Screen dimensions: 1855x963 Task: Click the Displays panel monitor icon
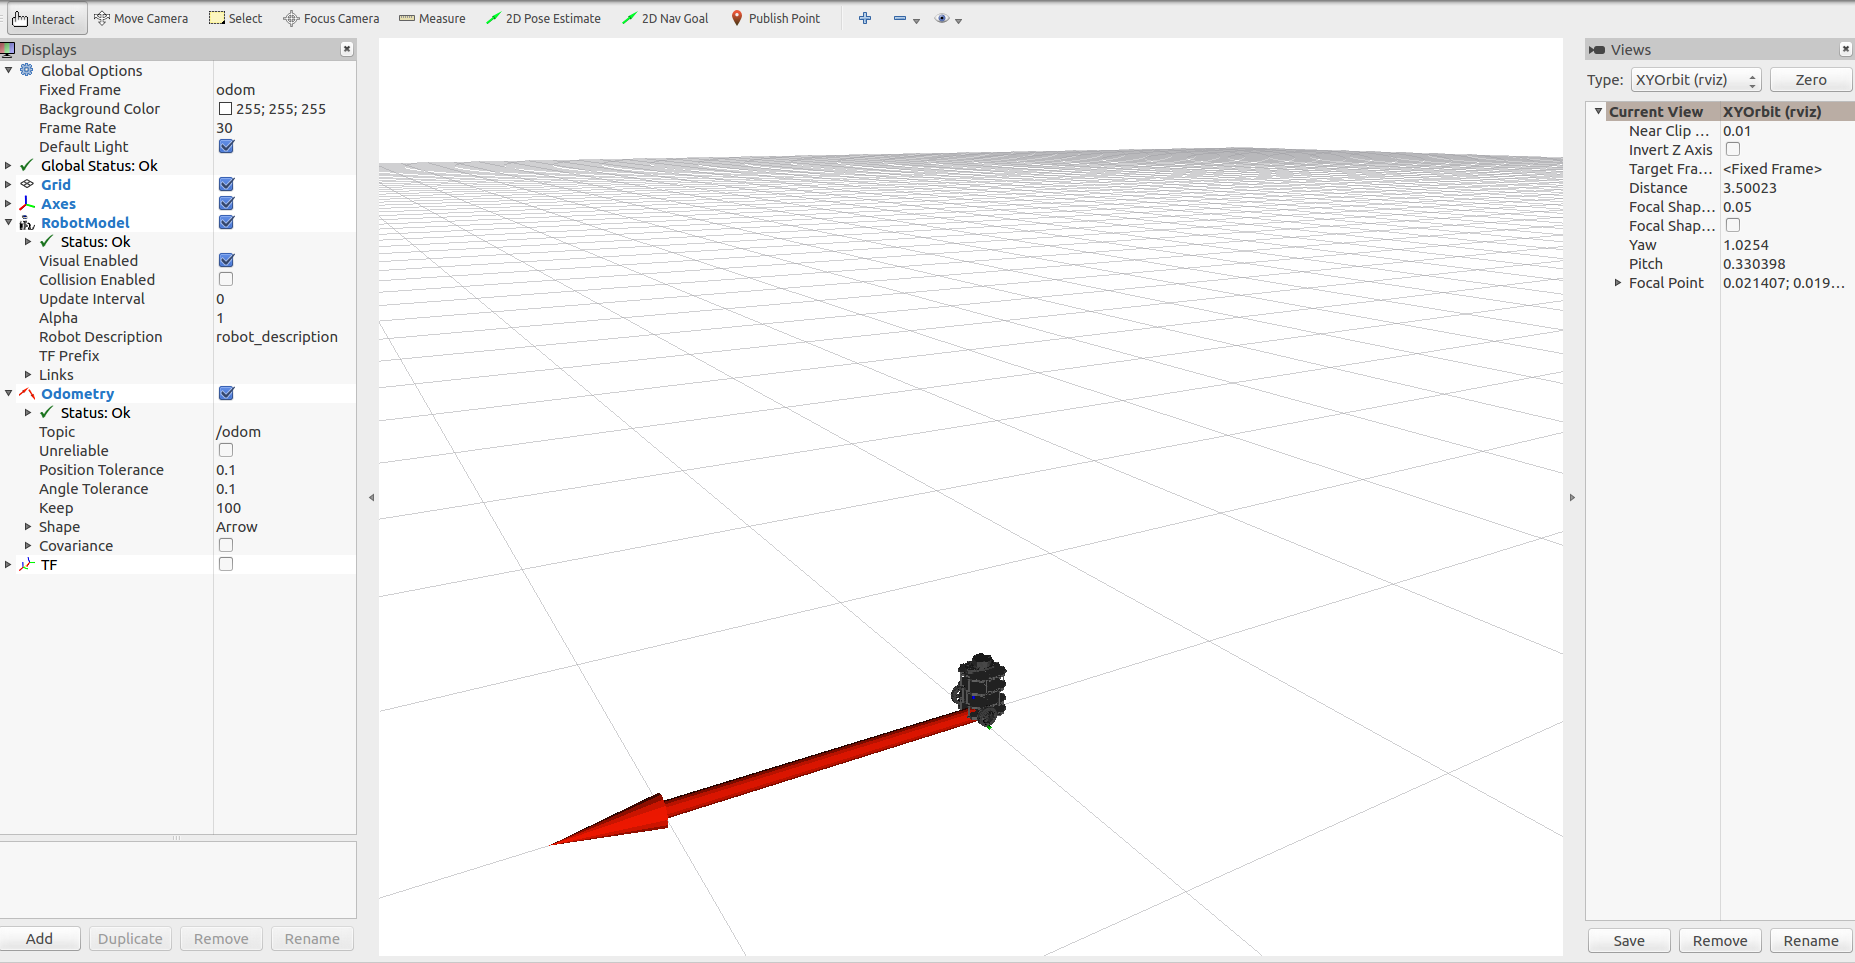point(8,49)
